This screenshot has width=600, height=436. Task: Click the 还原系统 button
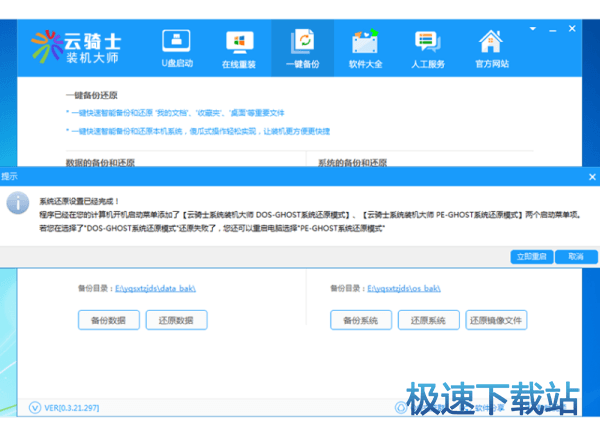tap(429, 320)
